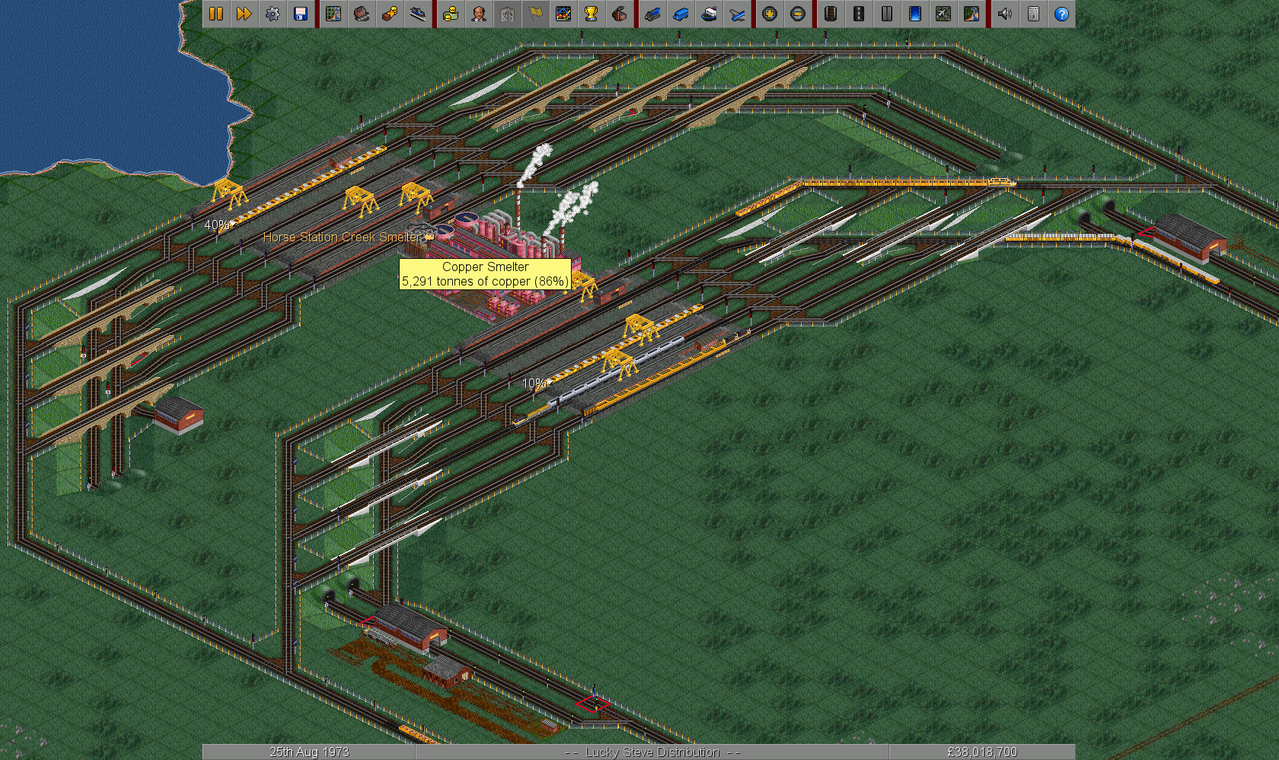Open the company league table trophy icon
The height and width of the screenshot is (760, 1279).
591,14
